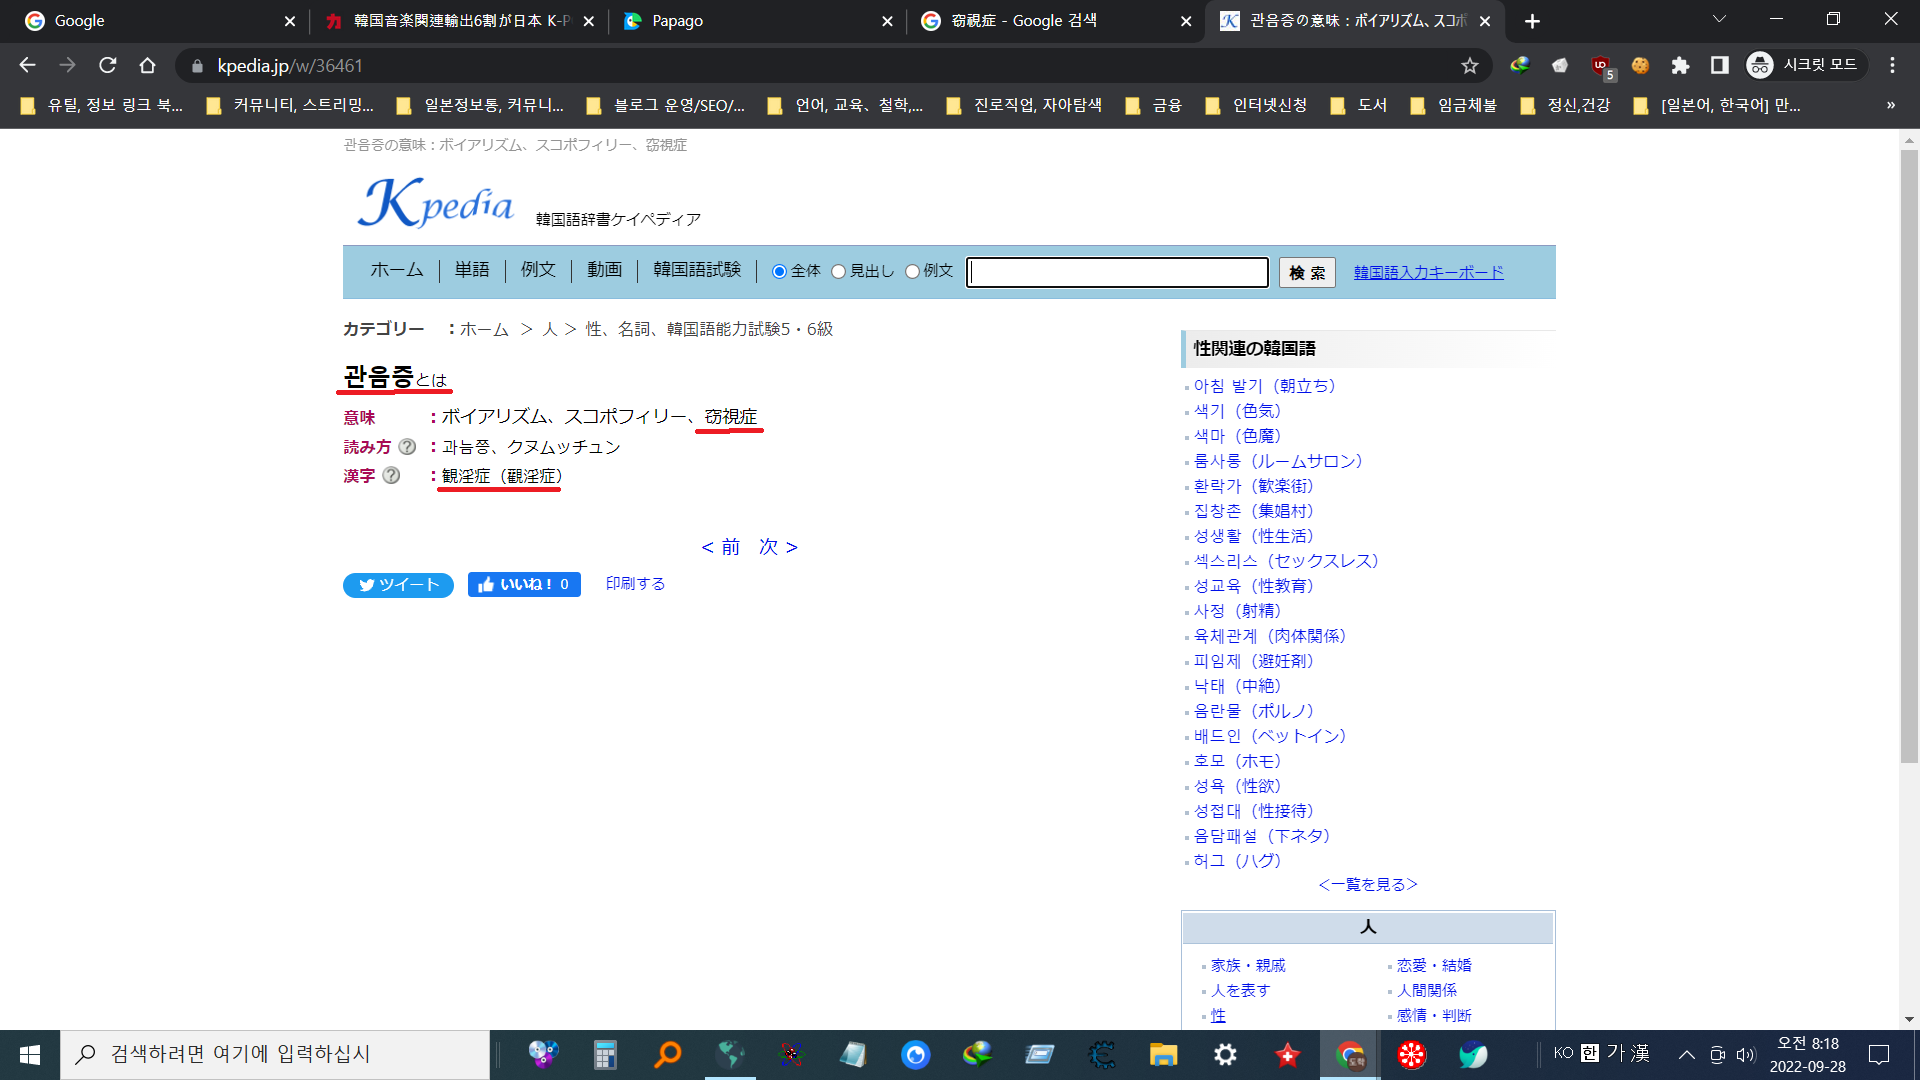The image size is (1920, 1080).
Task: Select the 例文 radio button
Action: (912, 272)
